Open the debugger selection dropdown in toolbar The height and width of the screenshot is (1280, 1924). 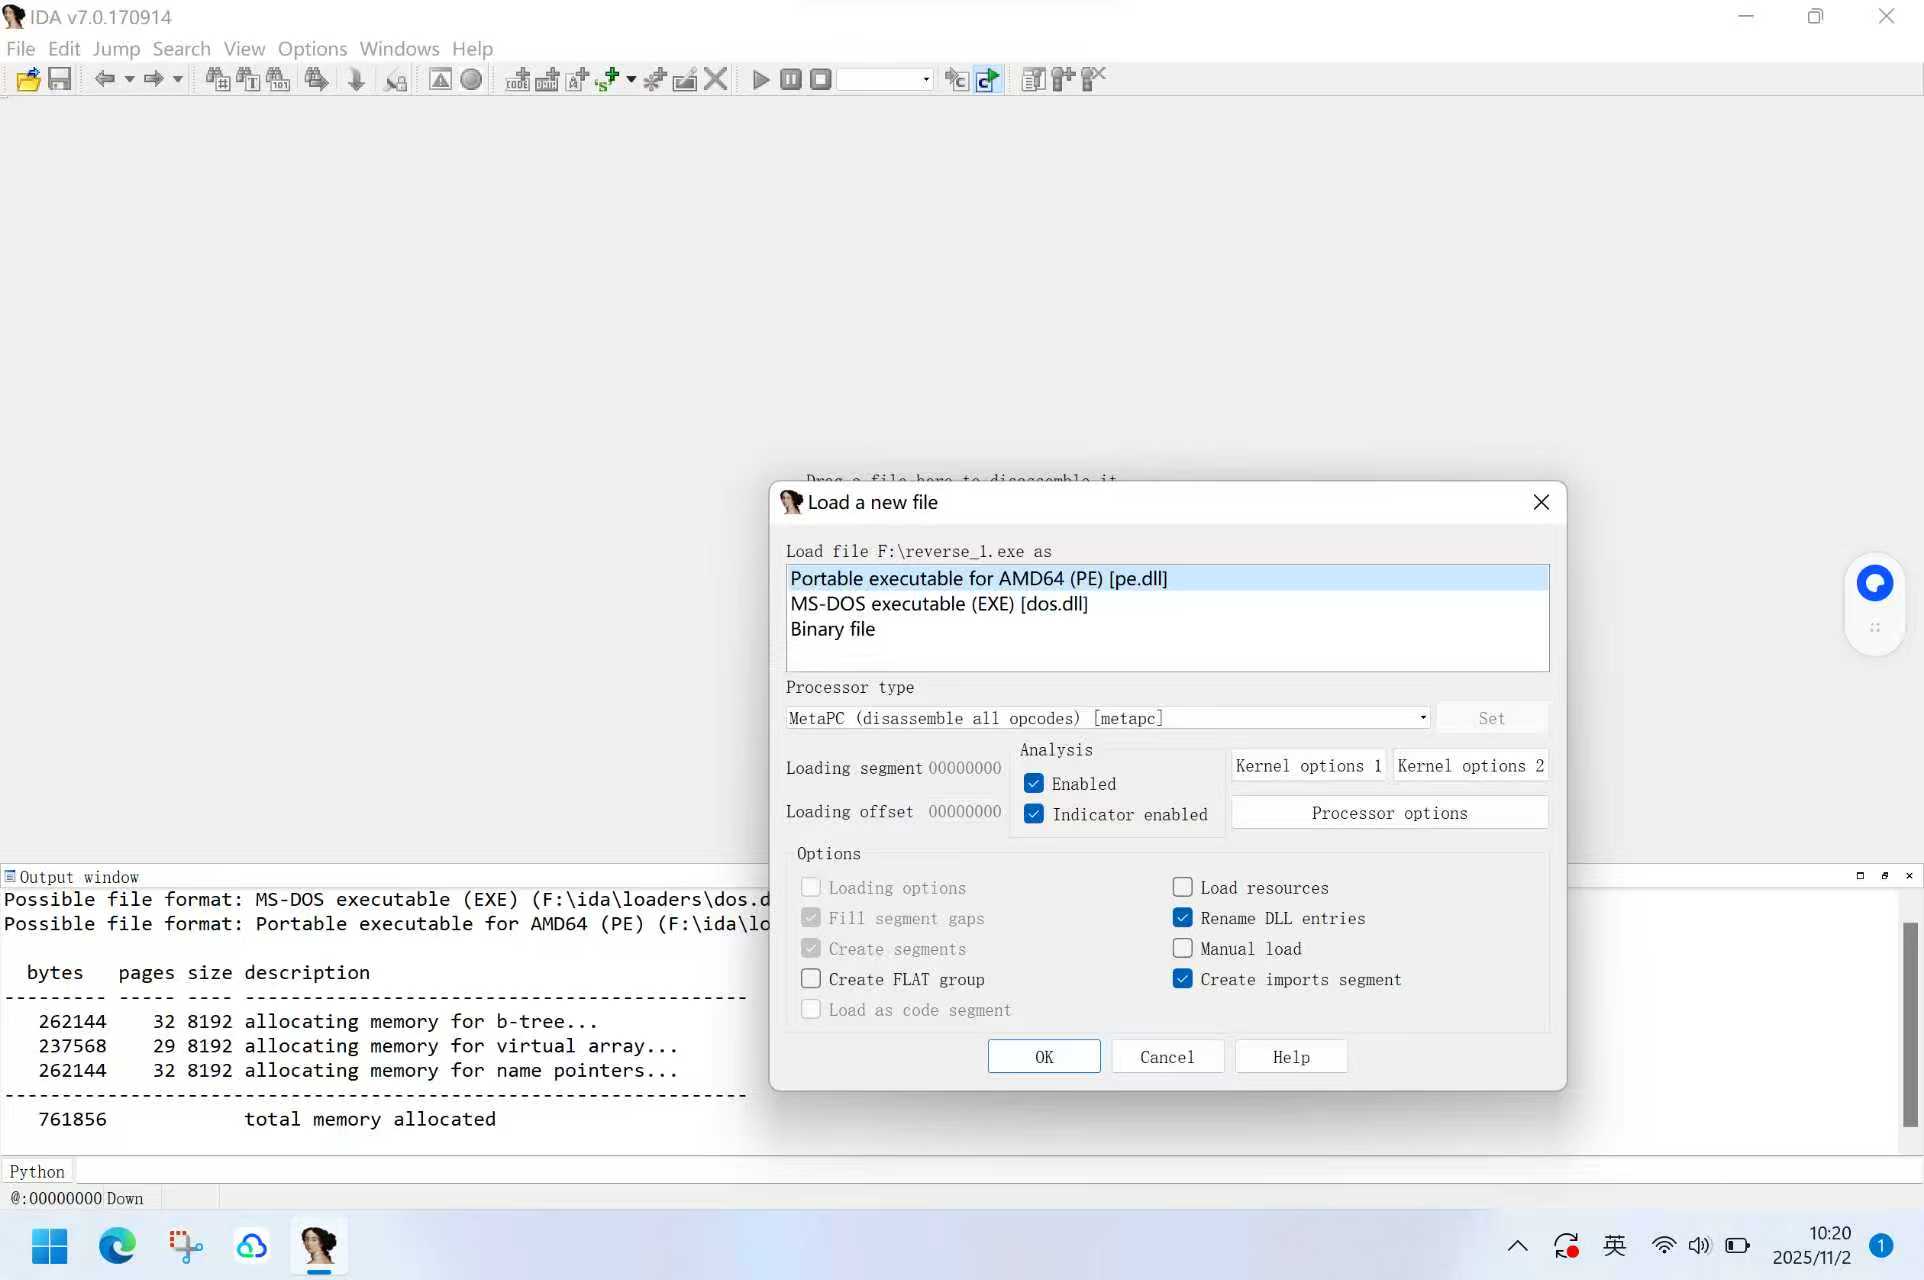tap(926, 80)
